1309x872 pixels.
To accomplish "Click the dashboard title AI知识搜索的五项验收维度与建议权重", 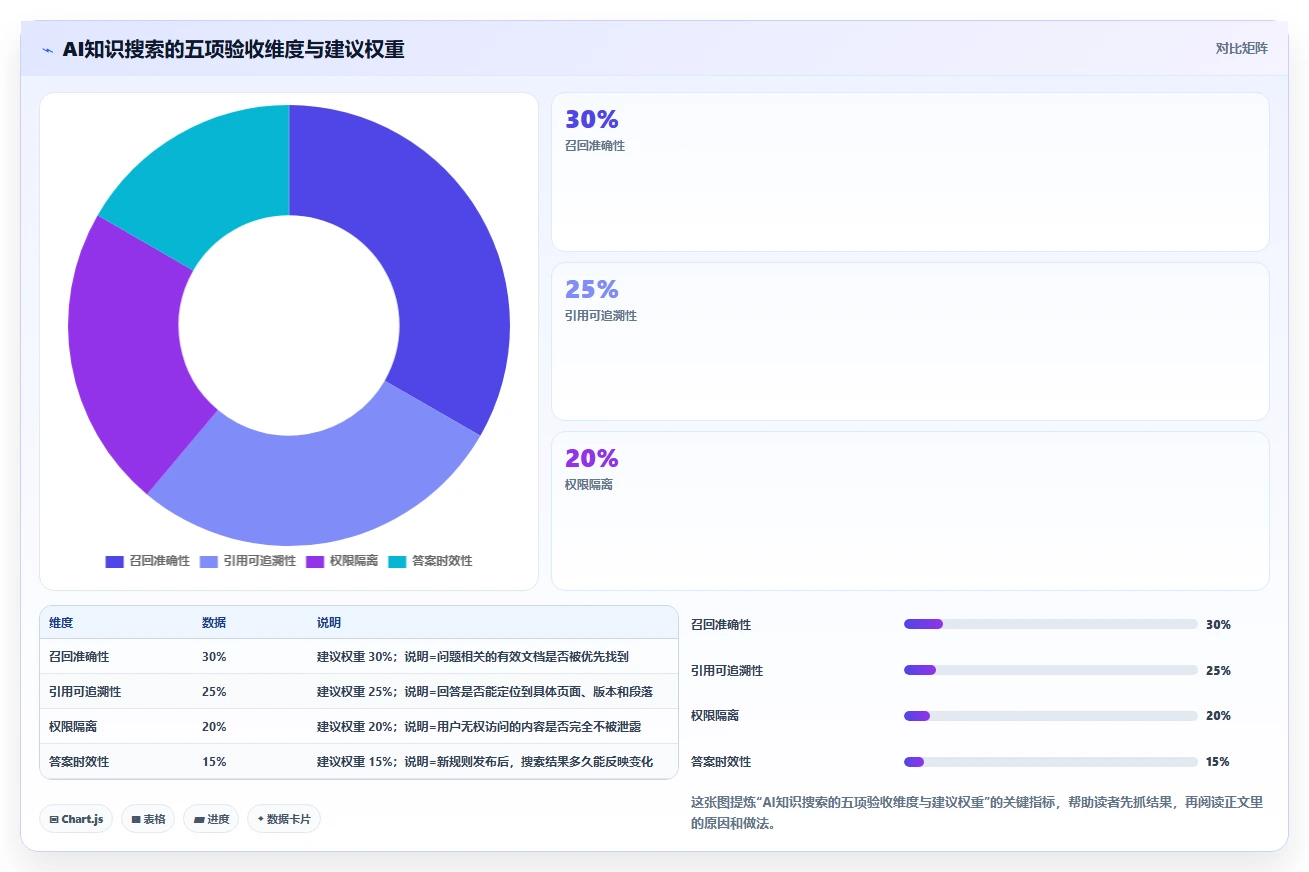I will [x=233, y=49].
